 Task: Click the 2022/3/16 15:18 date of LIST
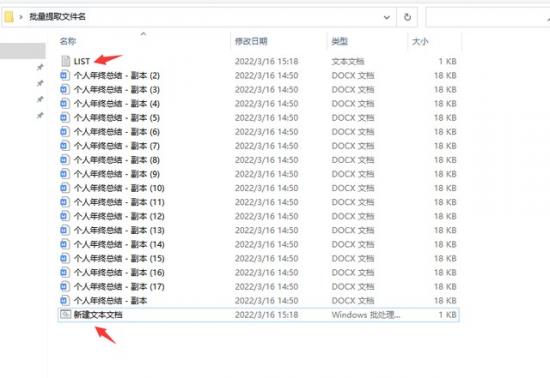[267, 61]
